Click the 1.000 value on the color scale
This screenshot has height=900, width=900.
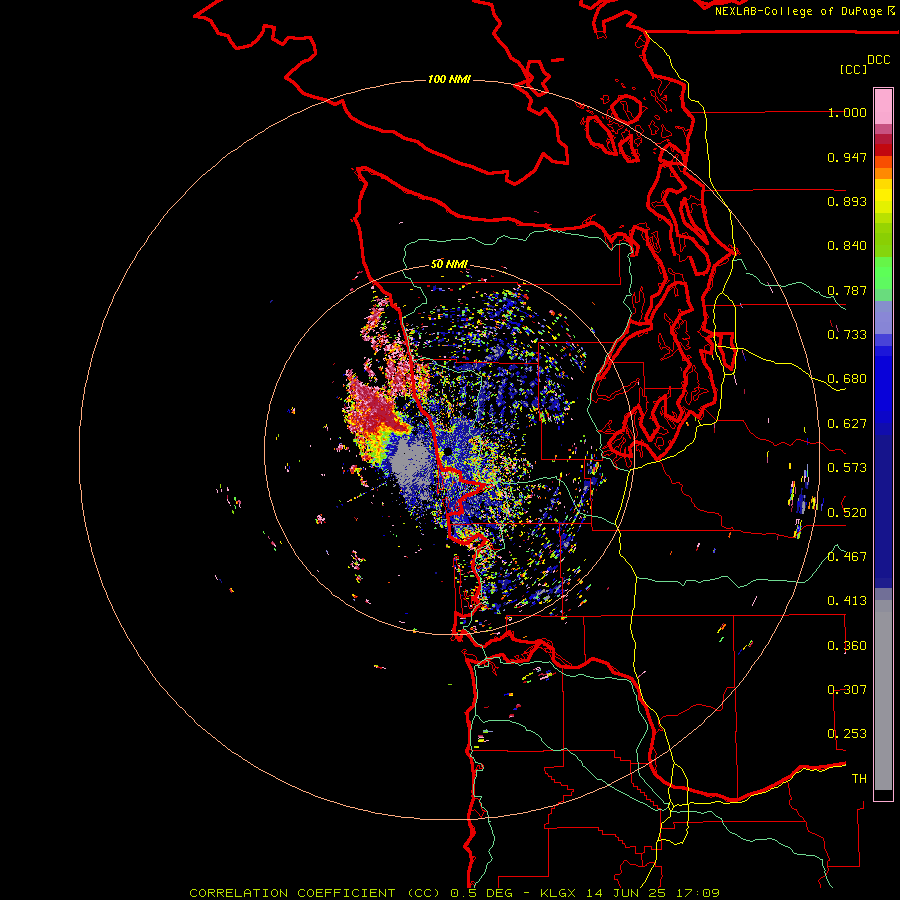pyautogui.click(x=847, y=112)
